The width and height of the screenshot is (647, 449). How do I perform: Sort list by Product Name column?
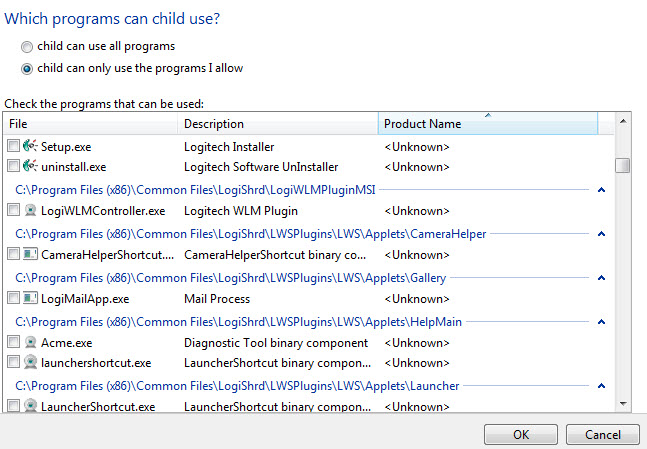(x=488, y=123)
